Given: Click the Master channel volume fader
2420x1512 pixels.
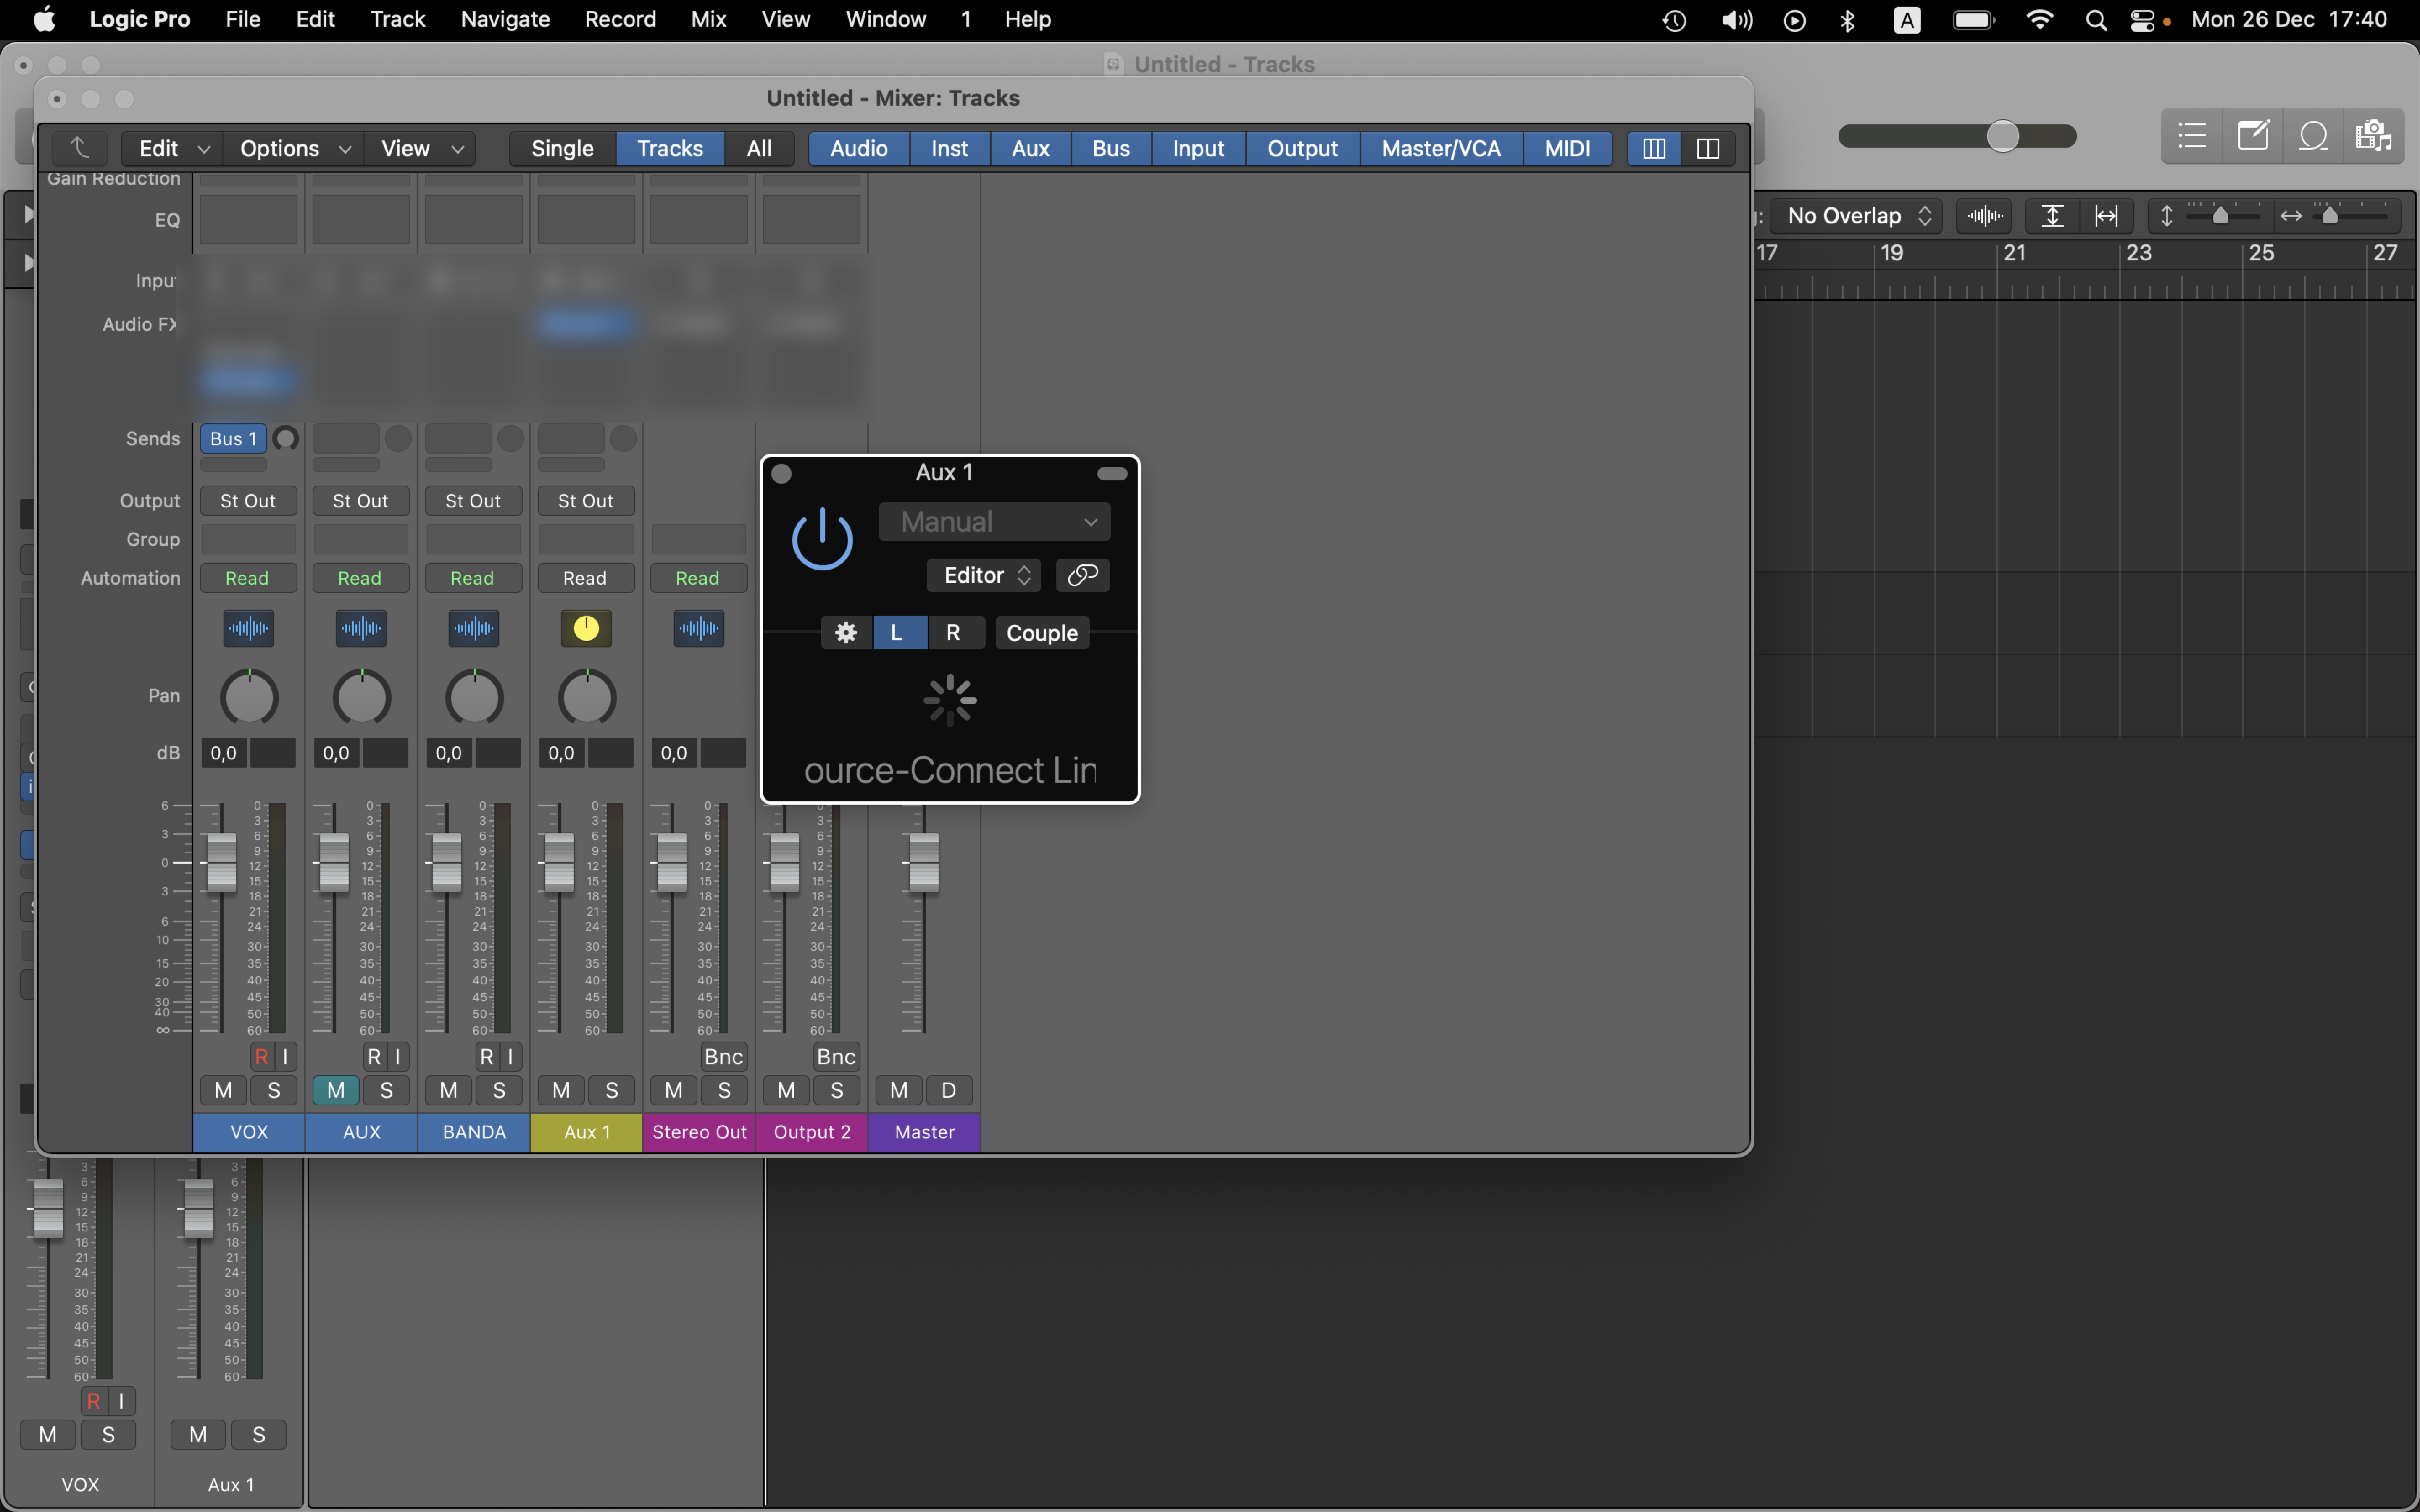Looking at the screenshot, I should [923, 862].
